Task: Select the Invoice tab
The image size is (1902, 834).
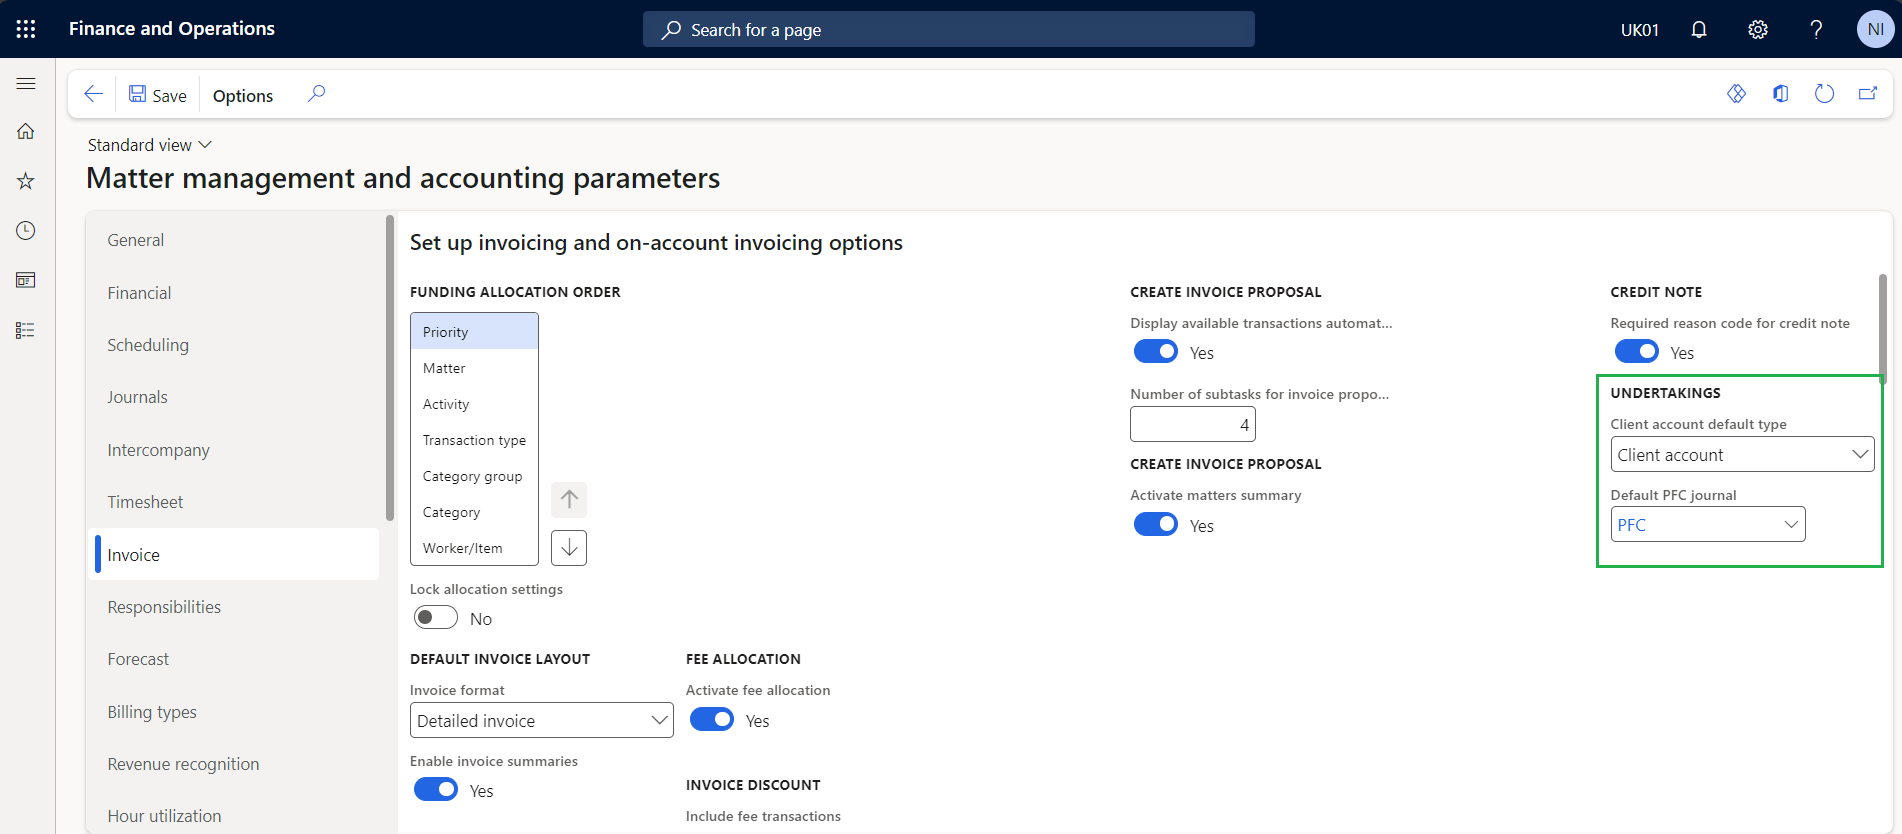Action: (x=234, y=555)
